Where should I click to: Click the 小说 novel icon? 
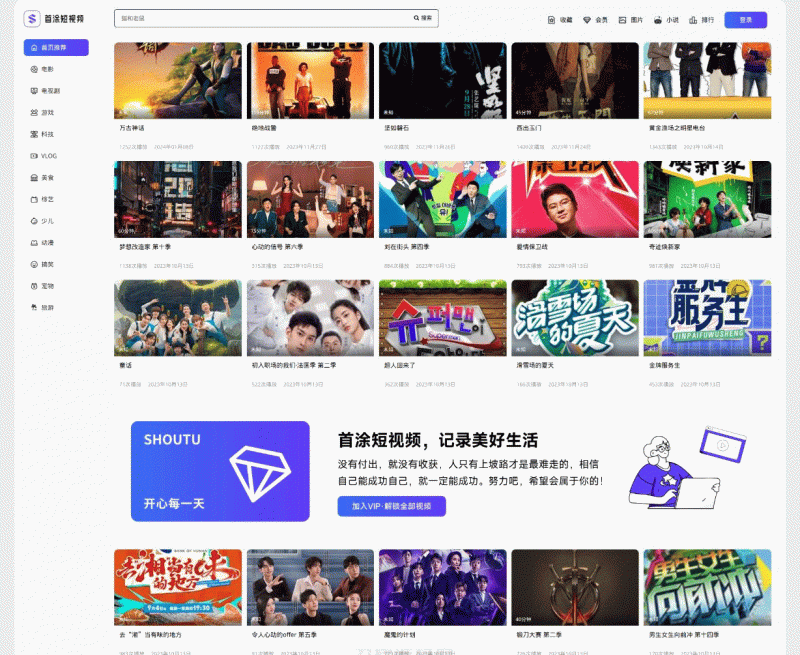(657, 20)
